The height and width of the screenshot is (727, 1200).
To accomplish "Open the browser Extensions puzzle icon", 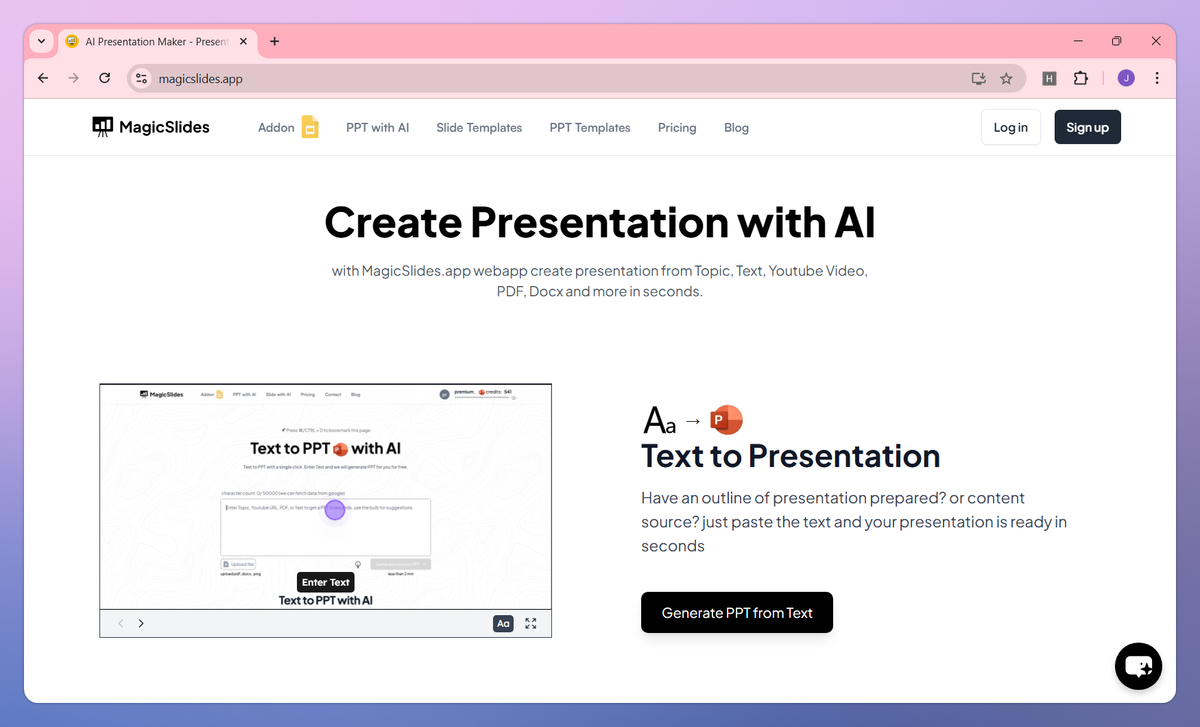I will pyautogui.click(x=1081, y=78).
